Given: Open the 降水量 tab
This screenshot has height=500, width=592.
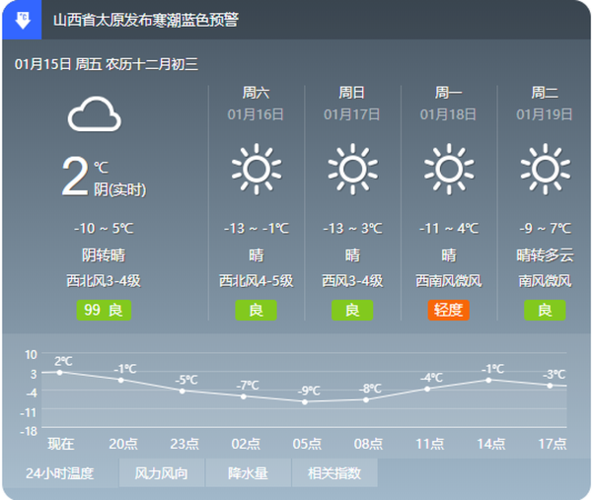Looking at the screenshot, I should point(248,473).
